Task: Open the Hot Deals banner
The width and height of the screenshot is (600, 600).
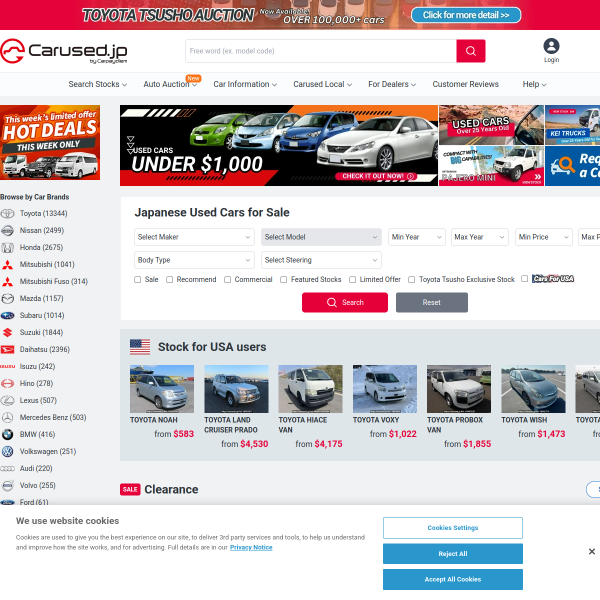Action: click(x=50, y=142)
